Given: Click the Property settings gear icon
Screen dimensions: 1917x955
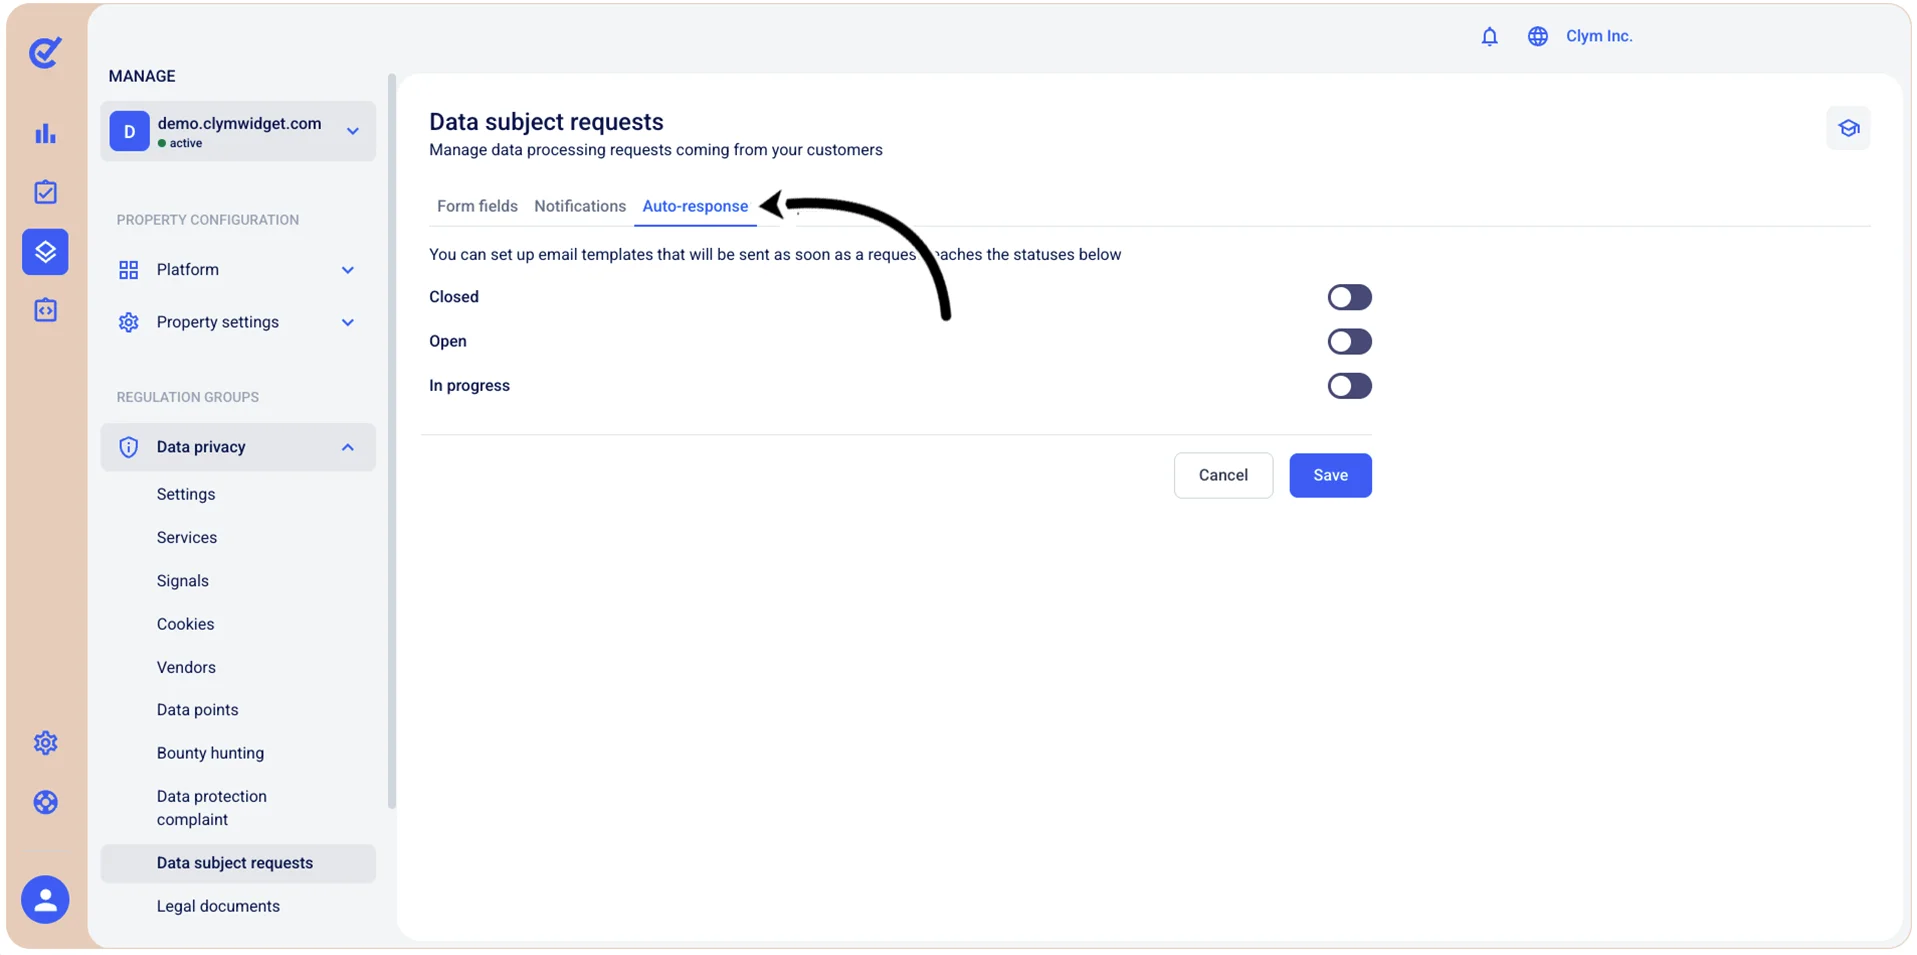Looking at the screenshot, I should (128, 322).
